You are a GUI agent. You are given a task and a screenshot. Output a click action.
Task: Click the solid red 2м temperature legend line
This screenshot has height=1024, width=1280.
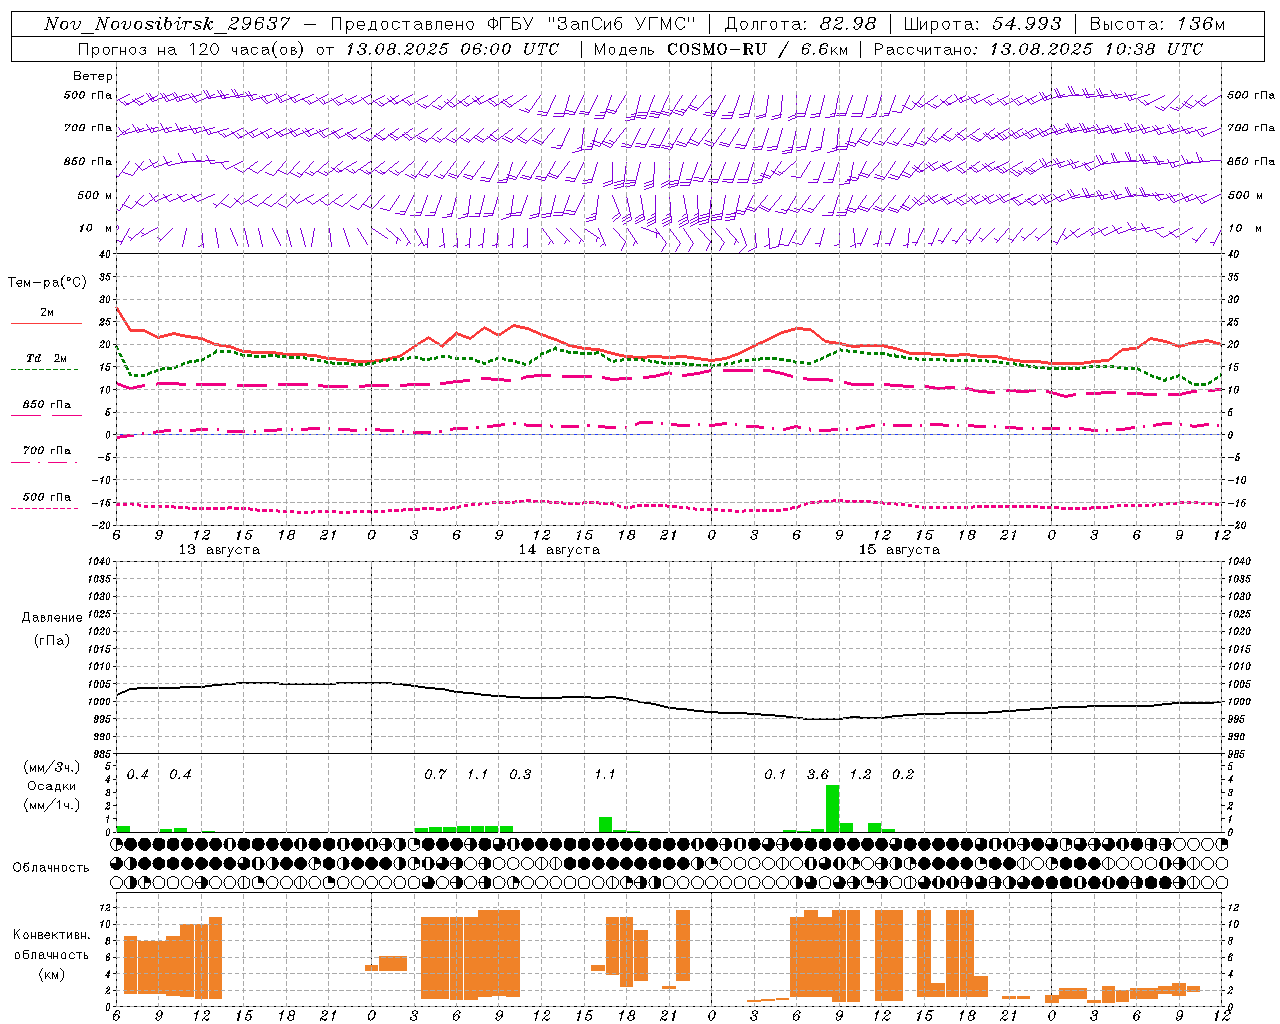[x=46, y=324]
